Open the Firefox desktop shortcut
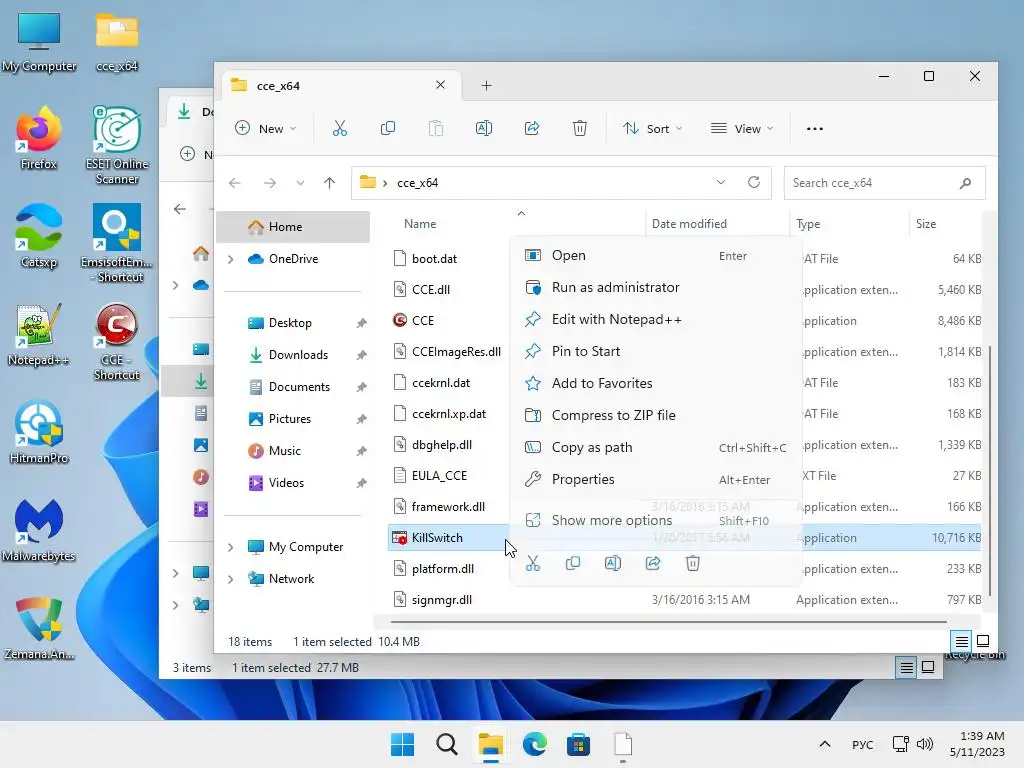Image resolution: width=1024 pixels, height=768 pixels. click(x=39, y=138)
